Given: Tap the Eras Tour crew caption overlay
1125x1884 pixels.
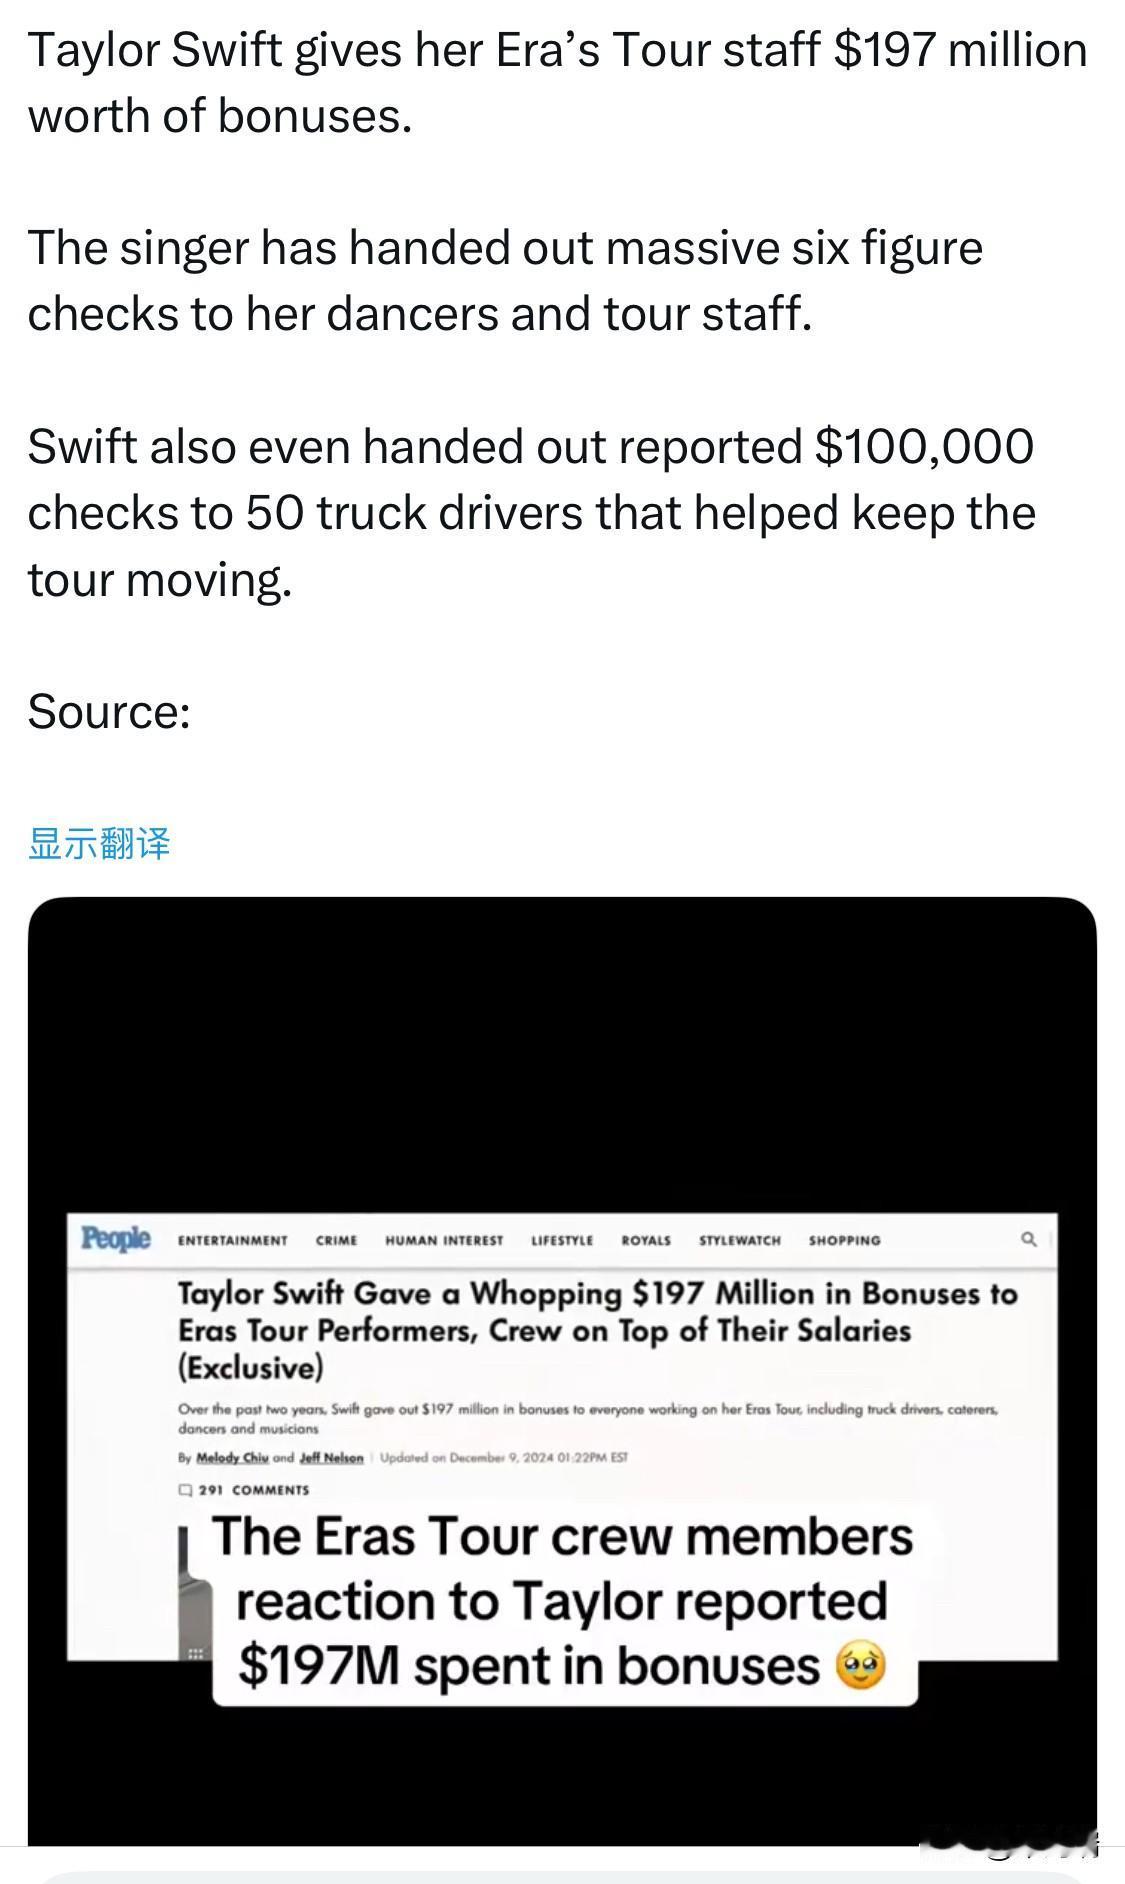Looking at the screenshot, I should pyautogui.click(x=564, y=1602).
